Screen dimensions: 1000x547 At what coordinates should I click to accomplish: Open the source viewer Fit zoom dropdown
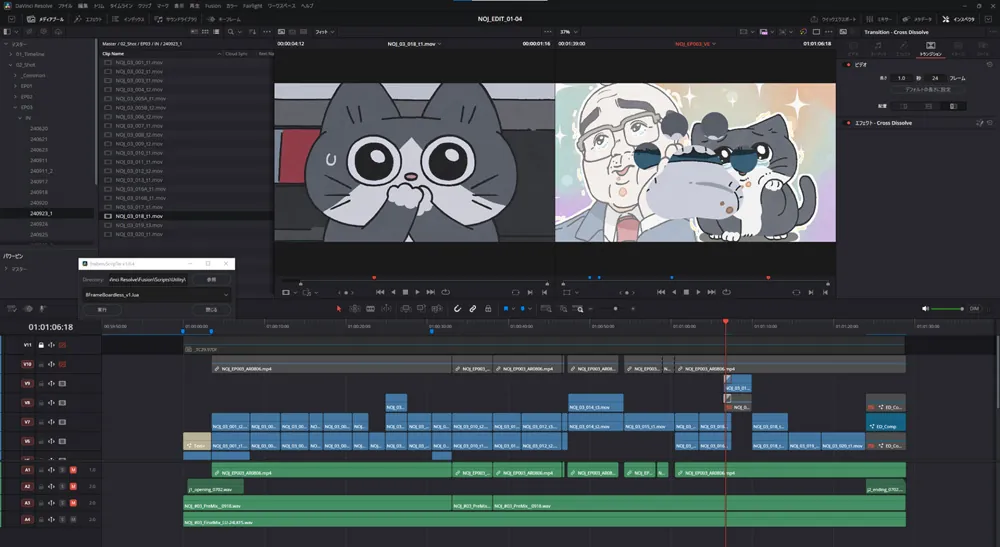click(325, 31)
